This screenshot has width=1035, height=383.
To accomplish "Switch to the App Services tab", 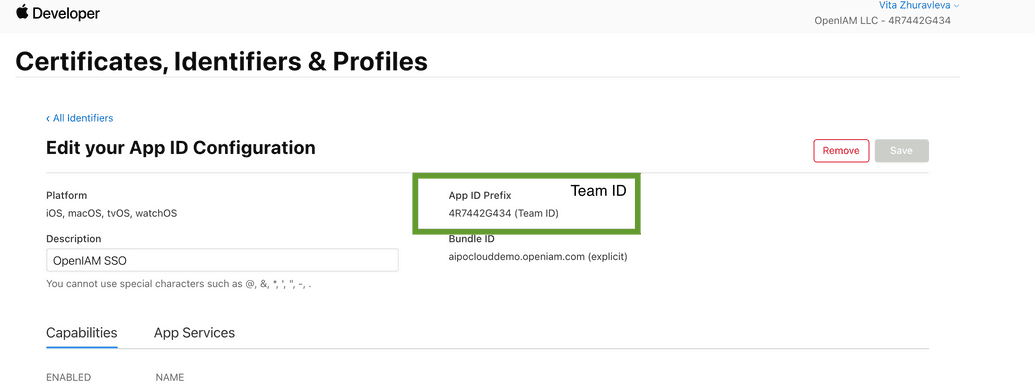I will coord(194,333).
